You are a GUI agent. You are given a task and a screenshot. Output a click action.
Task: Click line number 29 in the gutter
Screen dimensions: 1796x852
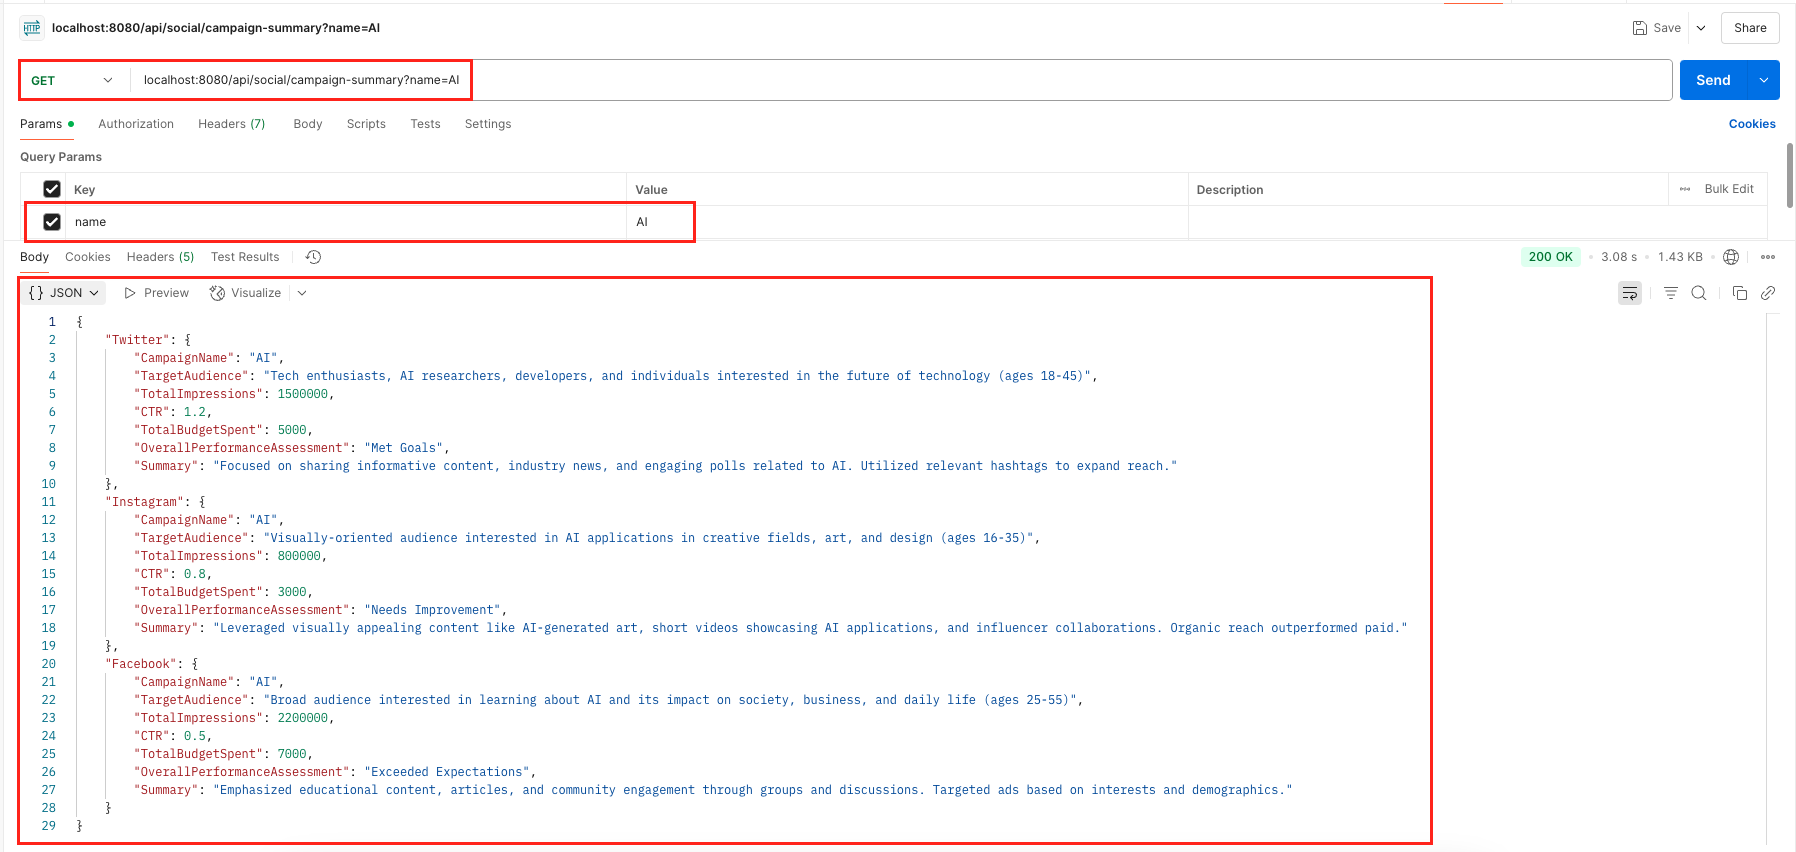pyautogui.click(x=48, y=826)
